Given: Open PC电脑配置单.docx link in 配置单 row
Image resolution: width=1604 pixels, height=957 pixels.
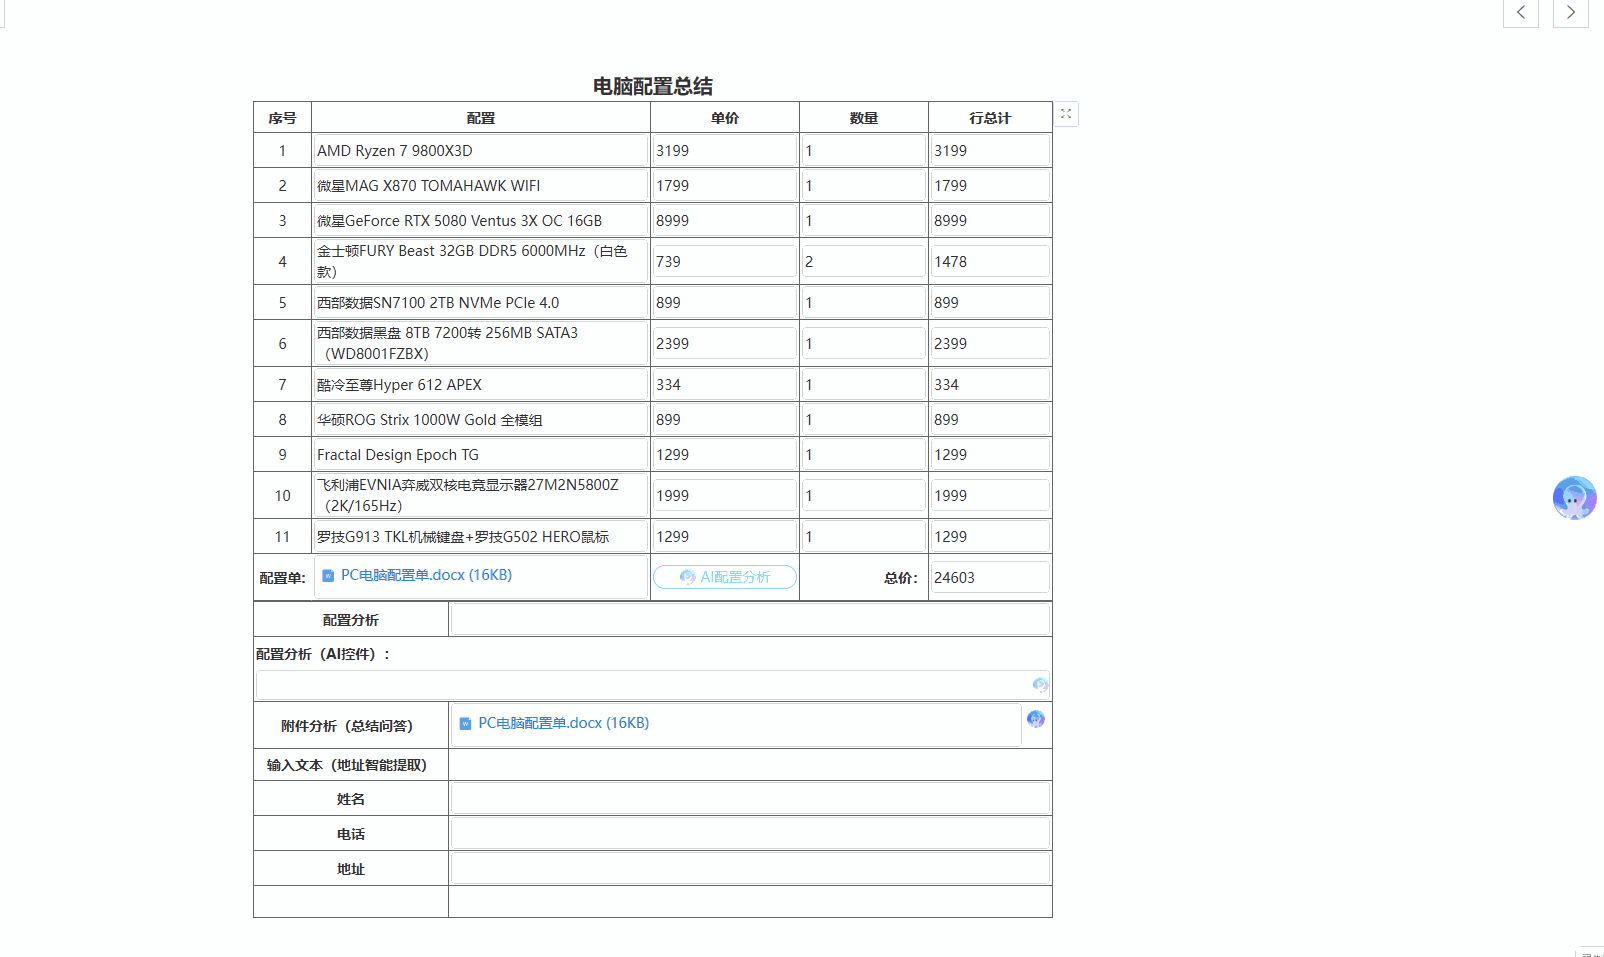Looking at the screenshot, I should (x=426, y=575).
